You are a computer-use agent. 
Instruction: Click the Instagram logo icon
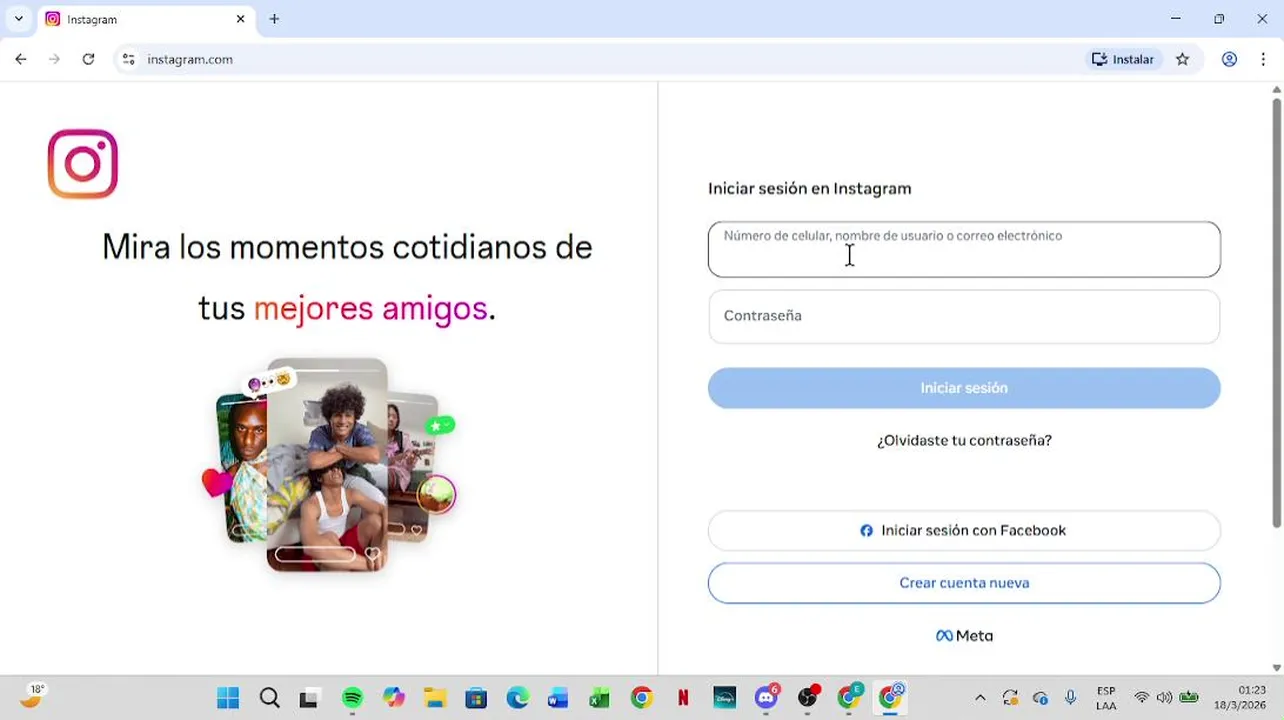(83, 164)
